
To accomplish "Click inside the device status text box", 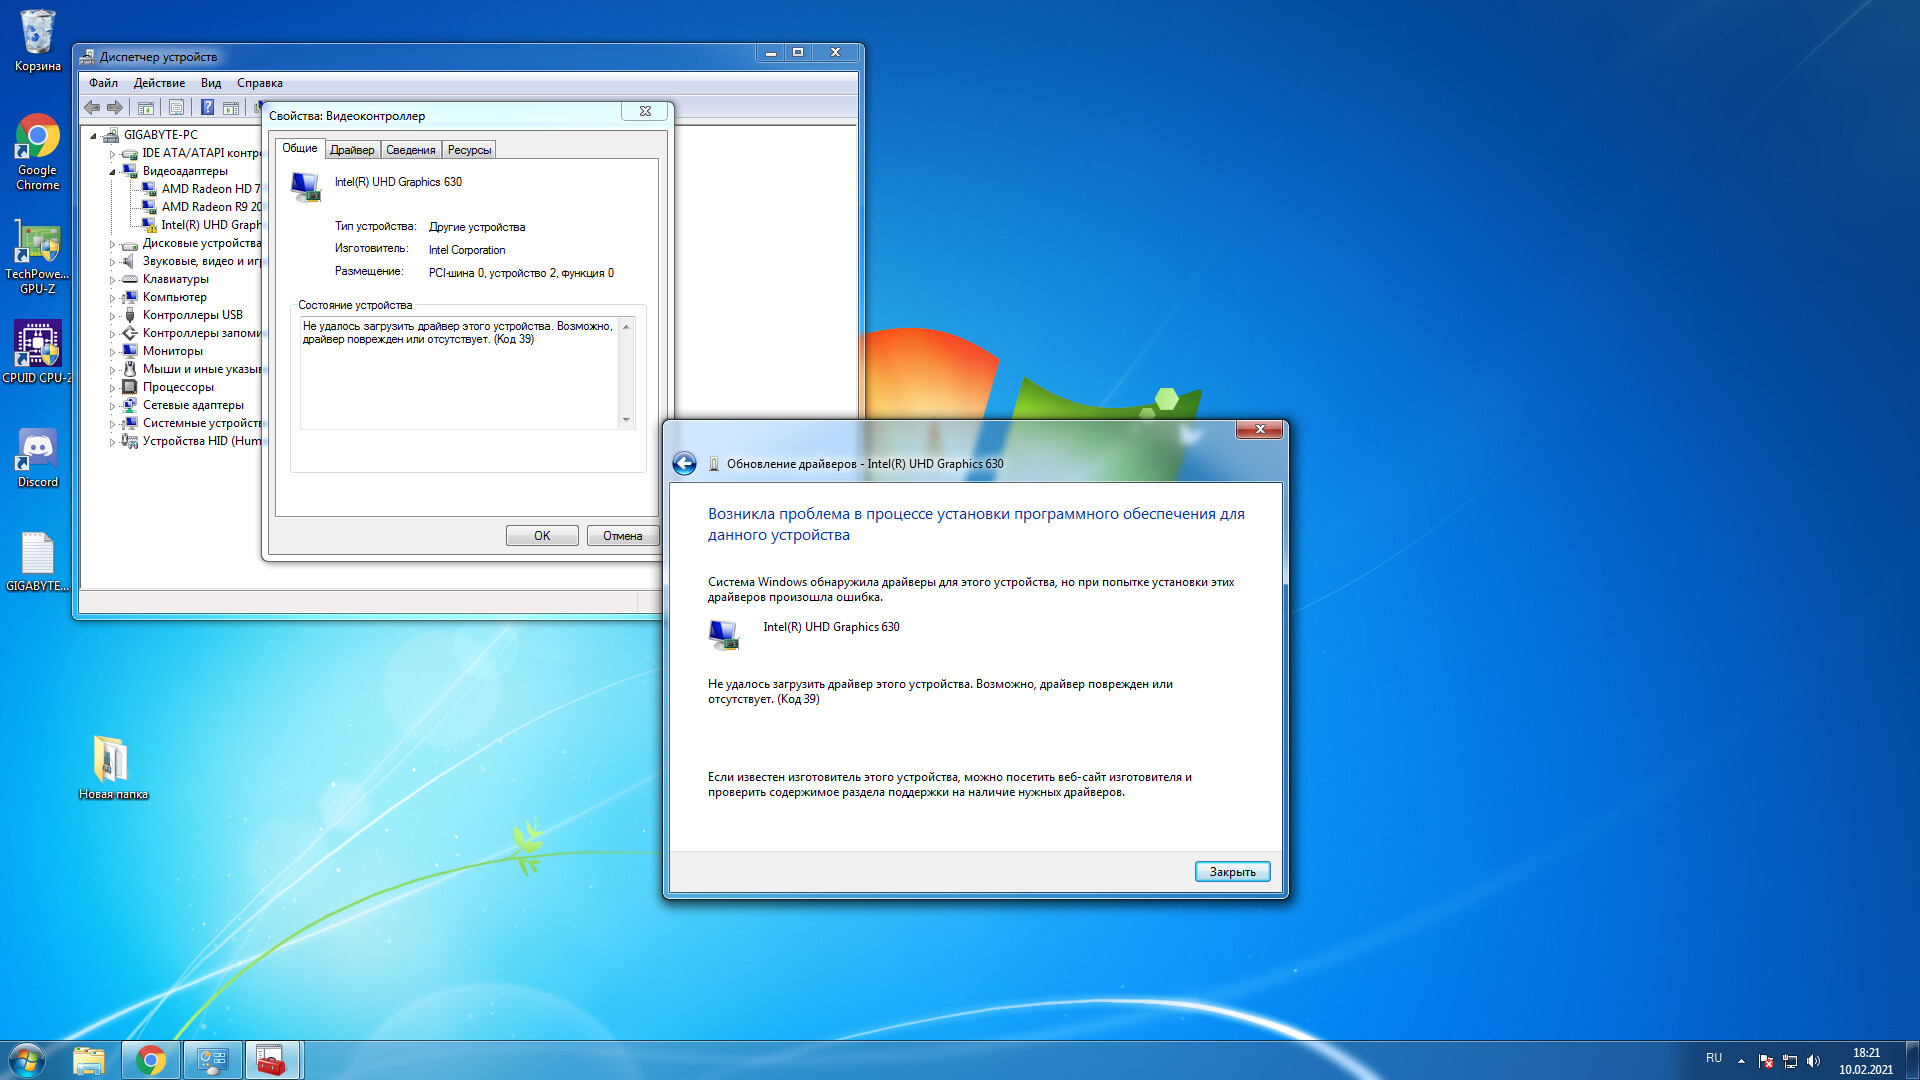I will (x=459, y=373).
